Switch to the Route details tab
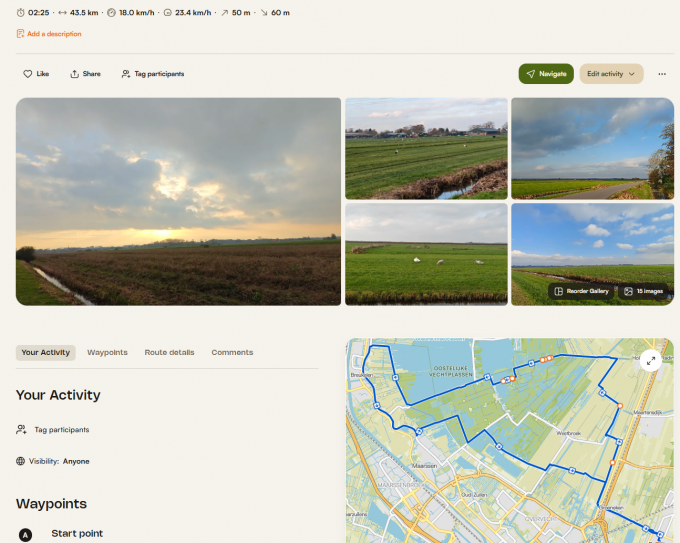The width and height of the screenshot is (680, 543). [x=169, y=352]
